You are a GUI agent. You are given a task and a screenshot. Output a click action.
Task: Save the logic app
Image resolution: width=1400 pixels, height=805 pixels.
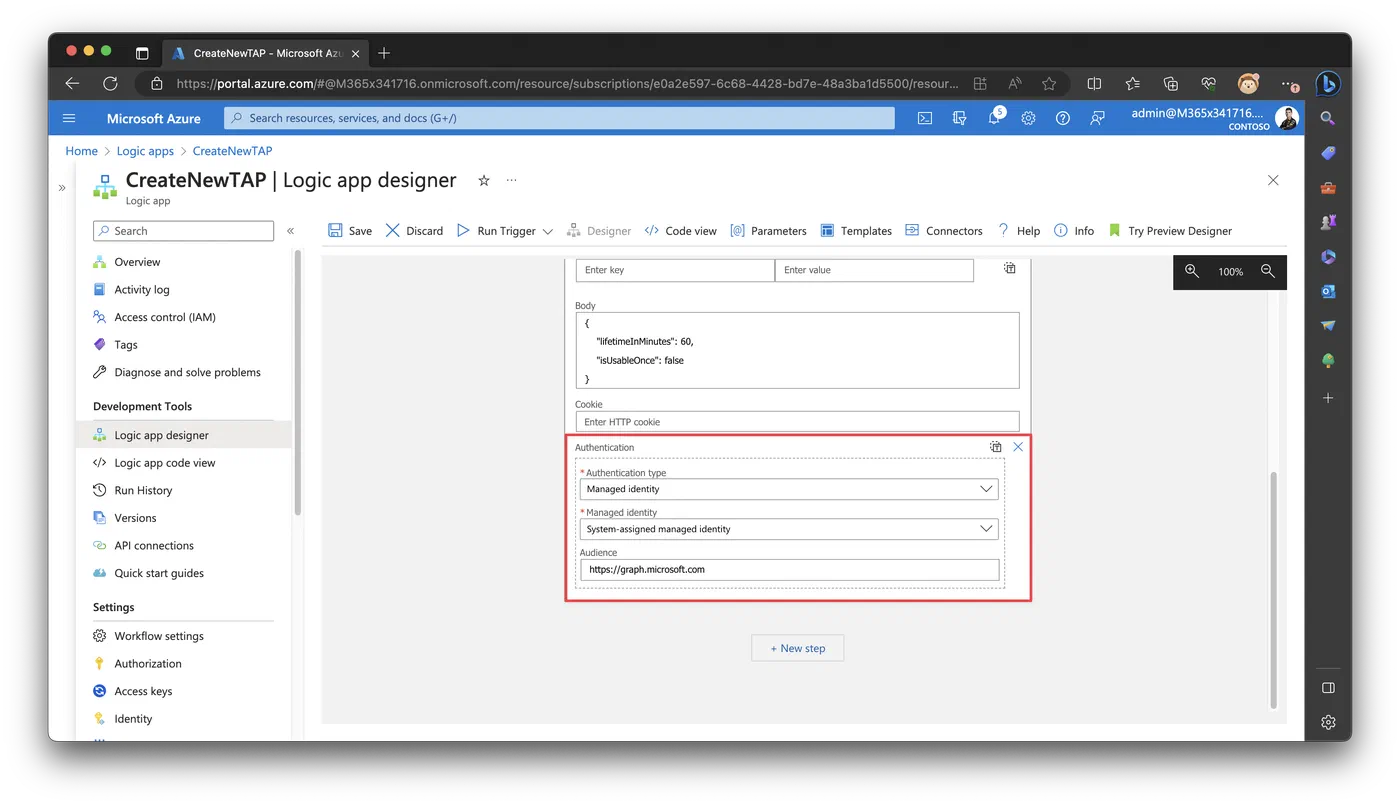point(350,231)
